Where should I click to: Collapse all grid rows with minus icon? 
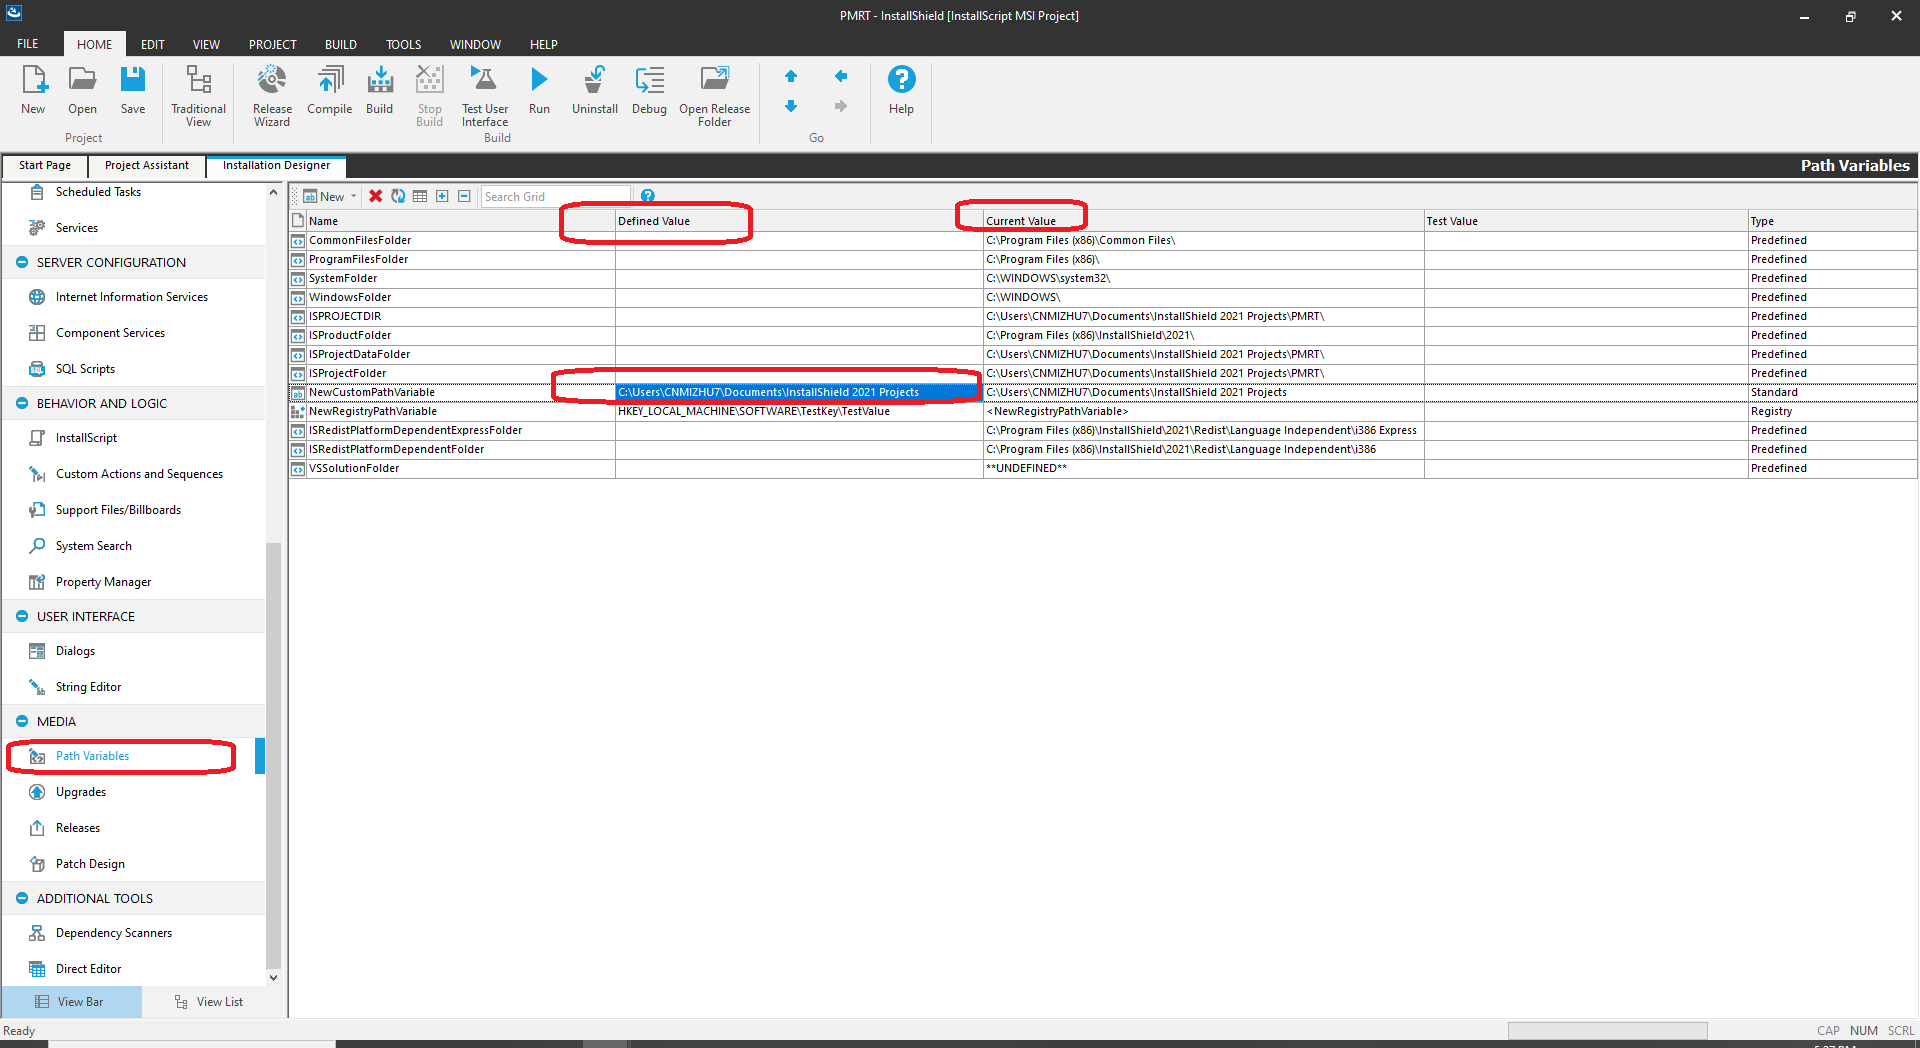[x=464, y=196]
